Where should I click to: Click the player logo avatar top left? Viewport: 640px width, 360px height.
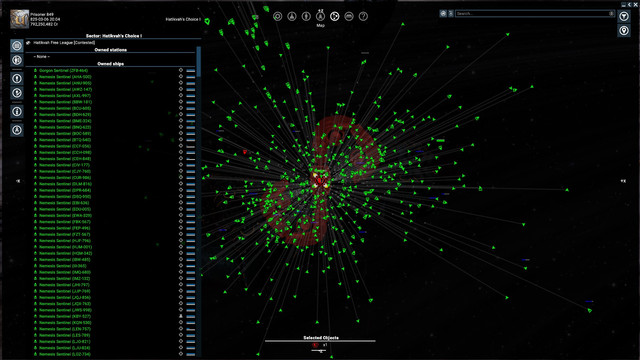pos(20,19)
